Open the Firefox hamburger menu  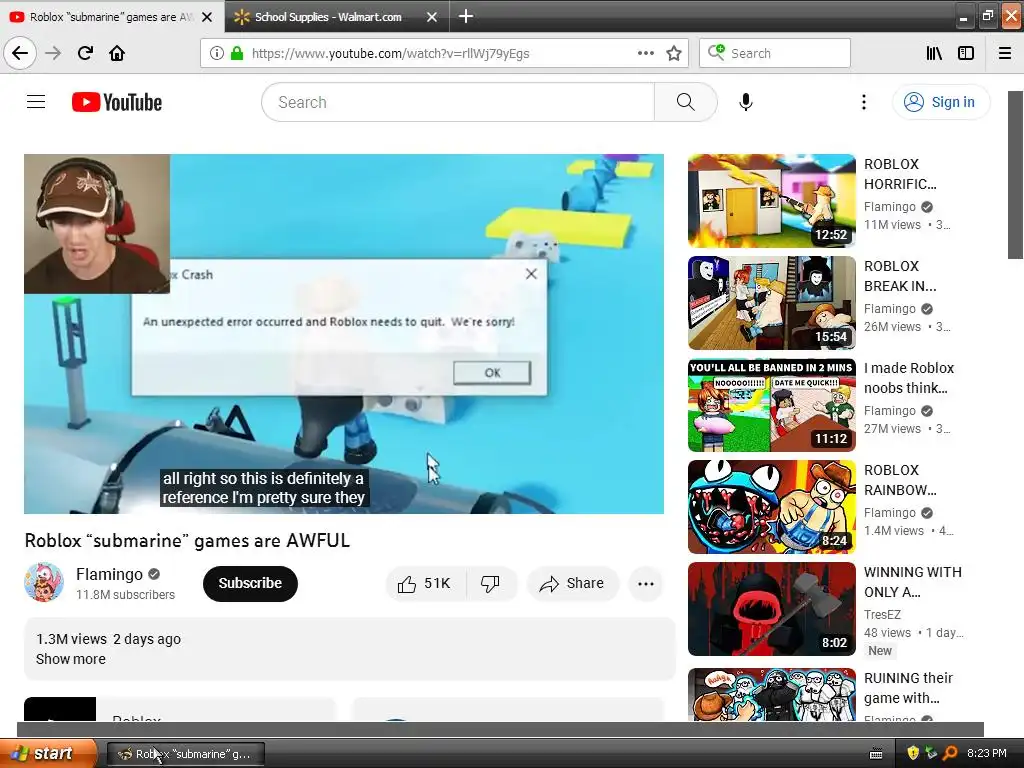tap(1005, 53)
